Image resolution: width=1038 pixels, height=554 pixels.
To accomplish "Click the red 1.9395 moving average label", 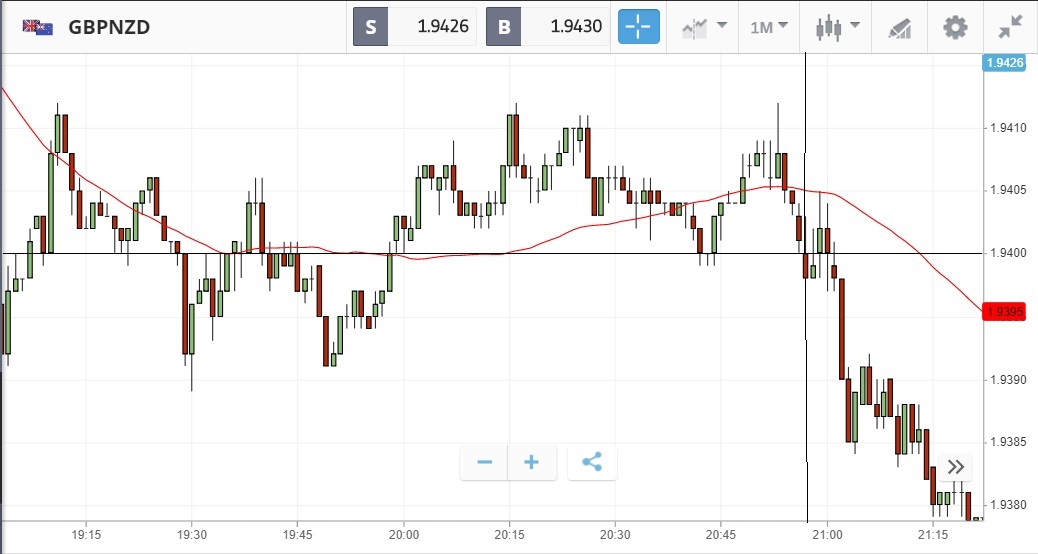I will tap(1005, 312).
